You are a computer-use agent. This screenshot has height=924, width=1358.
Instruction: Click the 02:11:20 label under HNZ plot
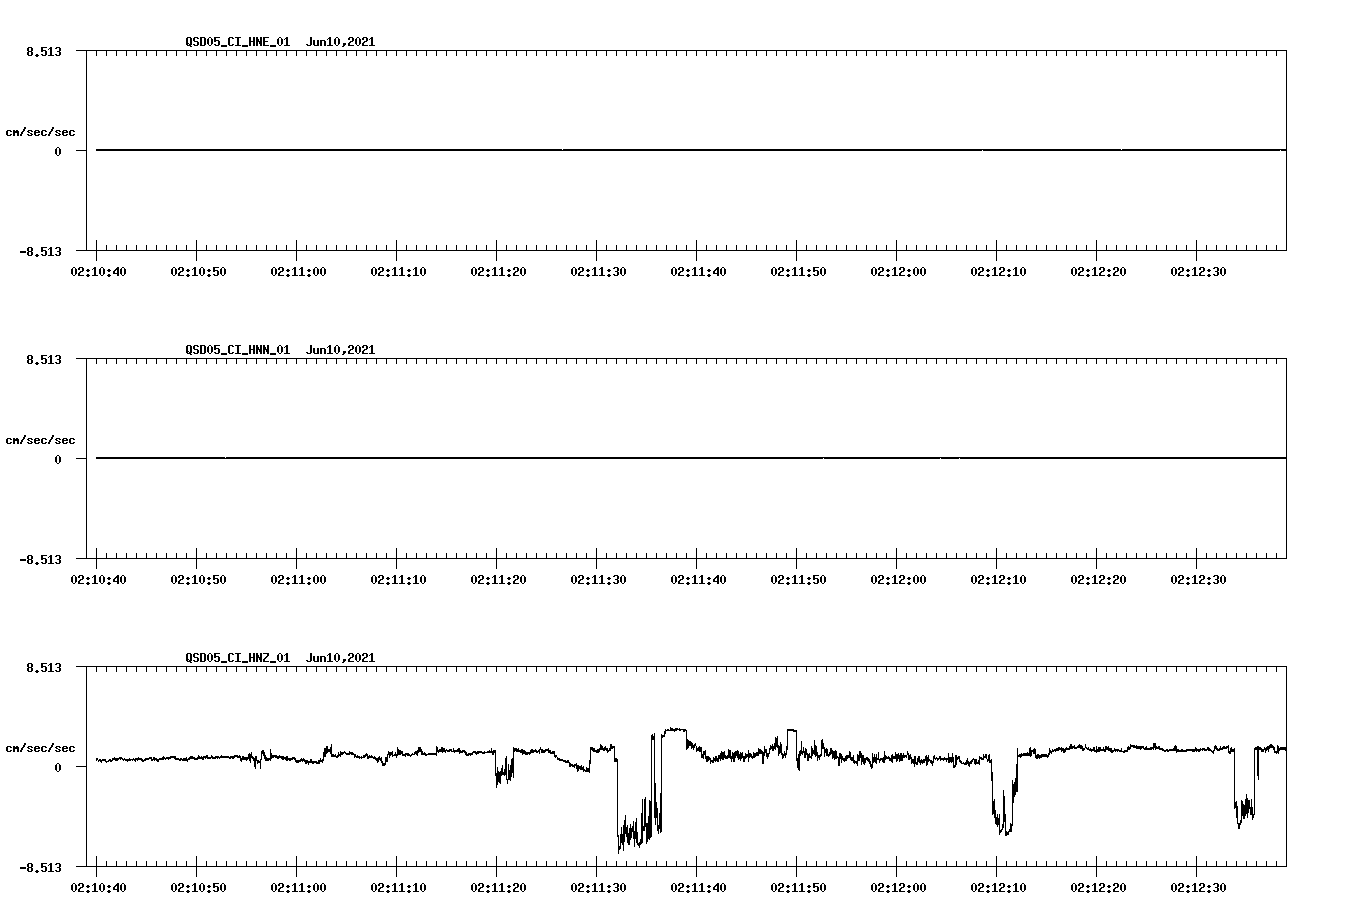click(x=498, y=888)
